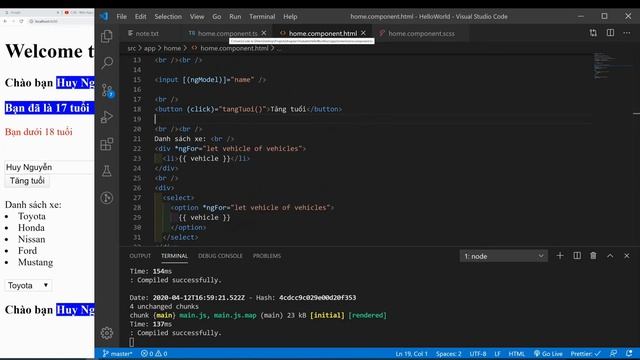
Task: Click Go Live in status bar
Action: [548, 353]
